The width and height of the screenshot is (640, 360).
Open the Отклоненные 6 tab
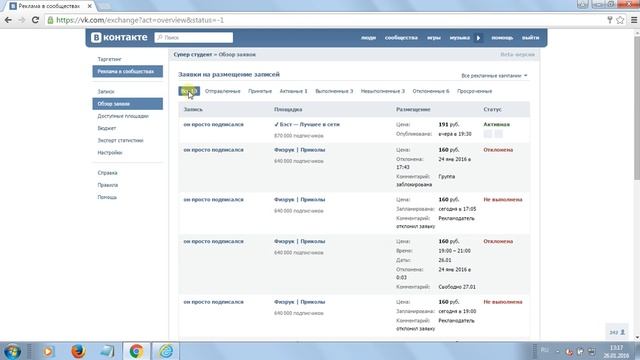click(431, 91)
